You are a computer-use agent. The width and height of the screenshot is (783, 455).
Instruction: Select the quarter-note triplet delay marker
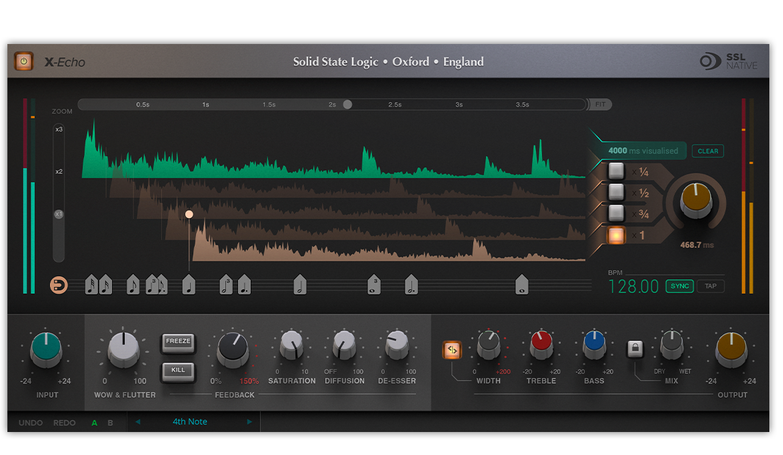click(x=152, y=285)
